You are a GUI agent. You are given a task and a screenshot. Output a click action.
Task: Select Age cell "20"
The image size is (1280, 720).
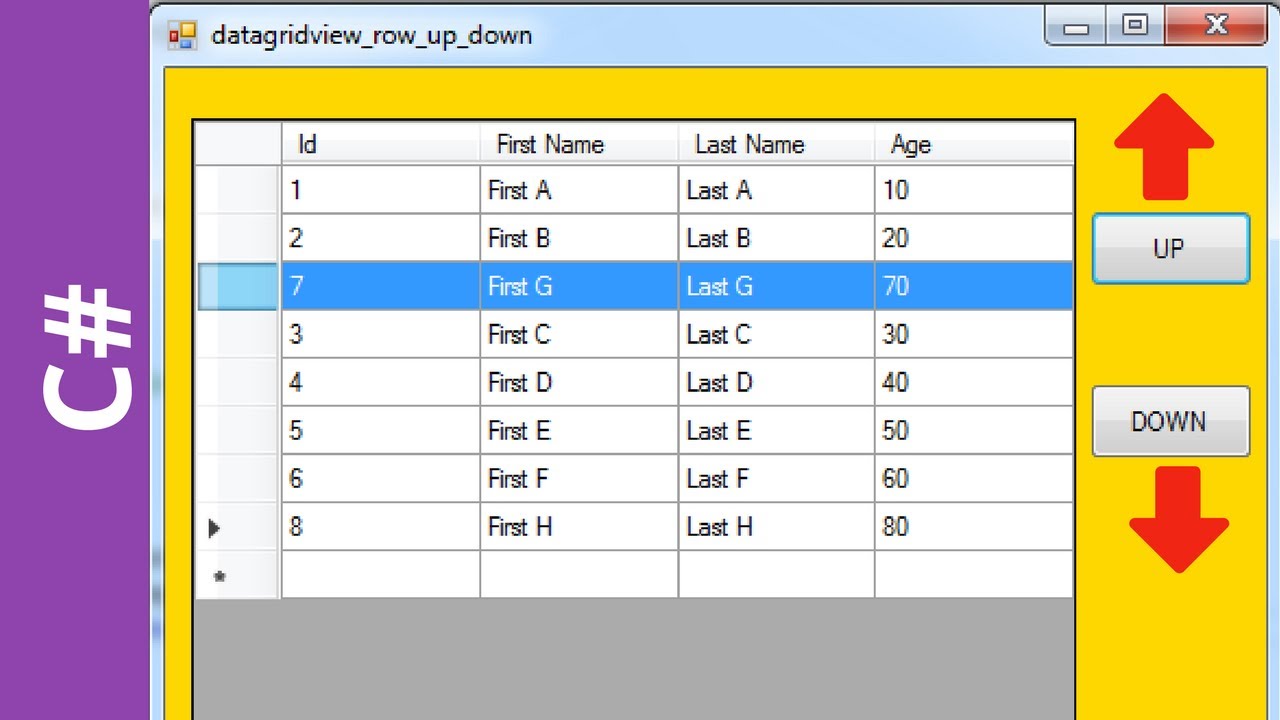click(x=974, y=238)
